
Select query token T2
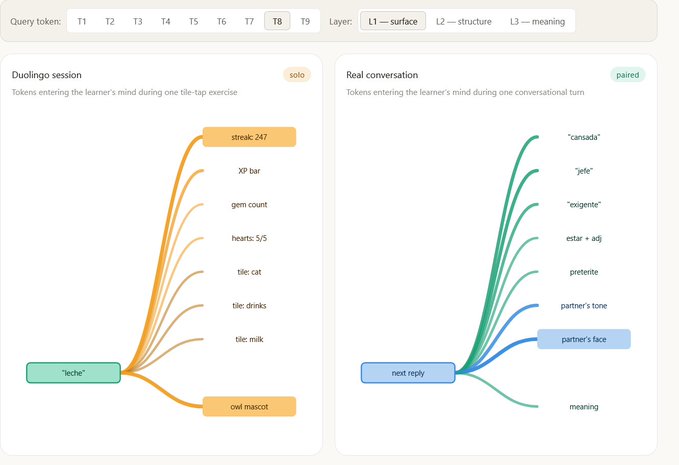(x=110, y=21)
